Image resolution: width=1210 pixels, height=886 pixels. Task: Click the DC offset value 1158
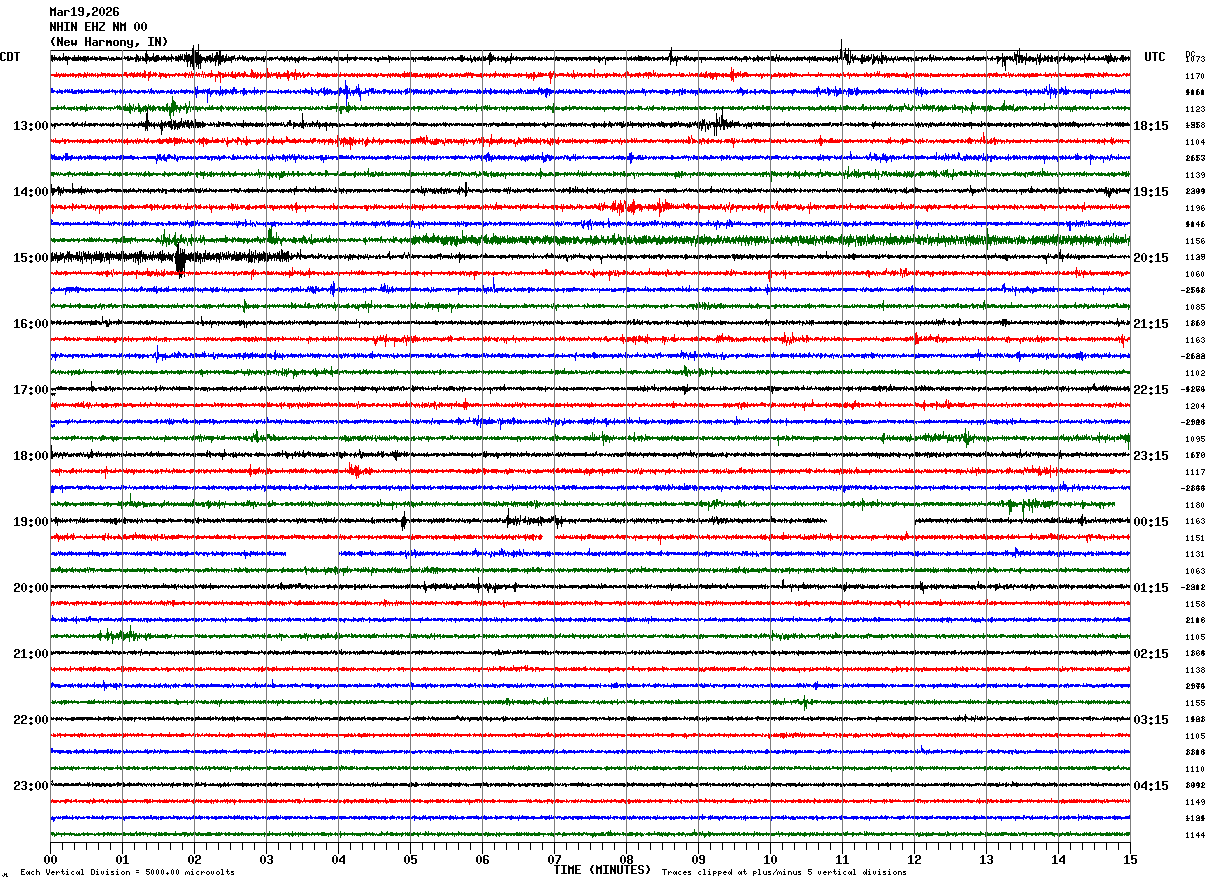(1195, 604)
